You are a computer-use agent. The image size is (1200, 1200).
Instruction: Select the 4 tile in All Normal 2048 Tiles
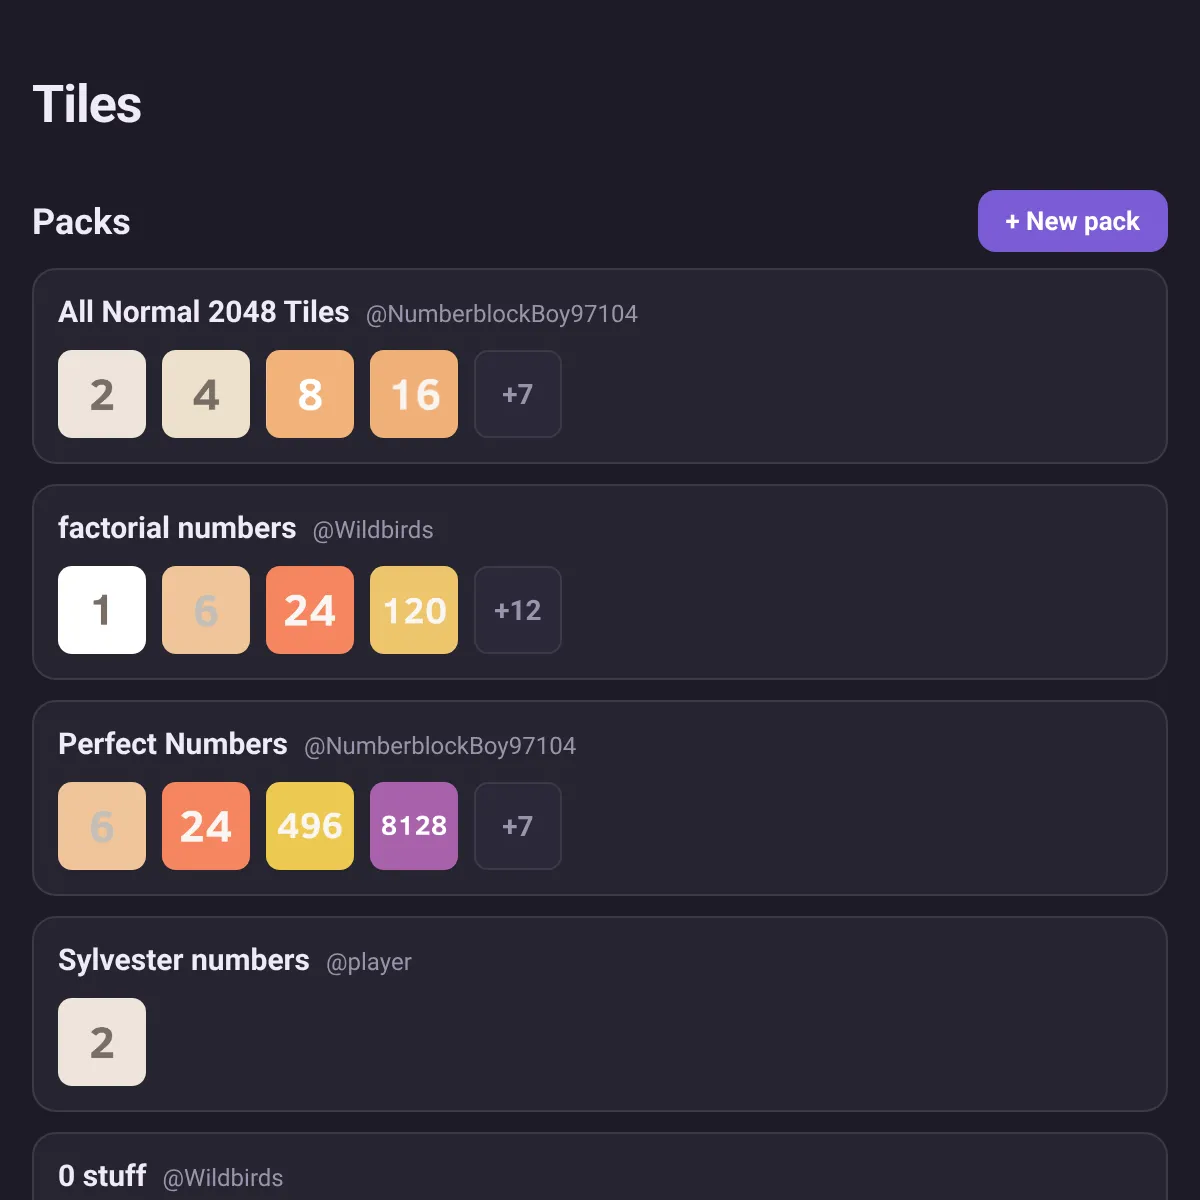[x=206, y=394]
